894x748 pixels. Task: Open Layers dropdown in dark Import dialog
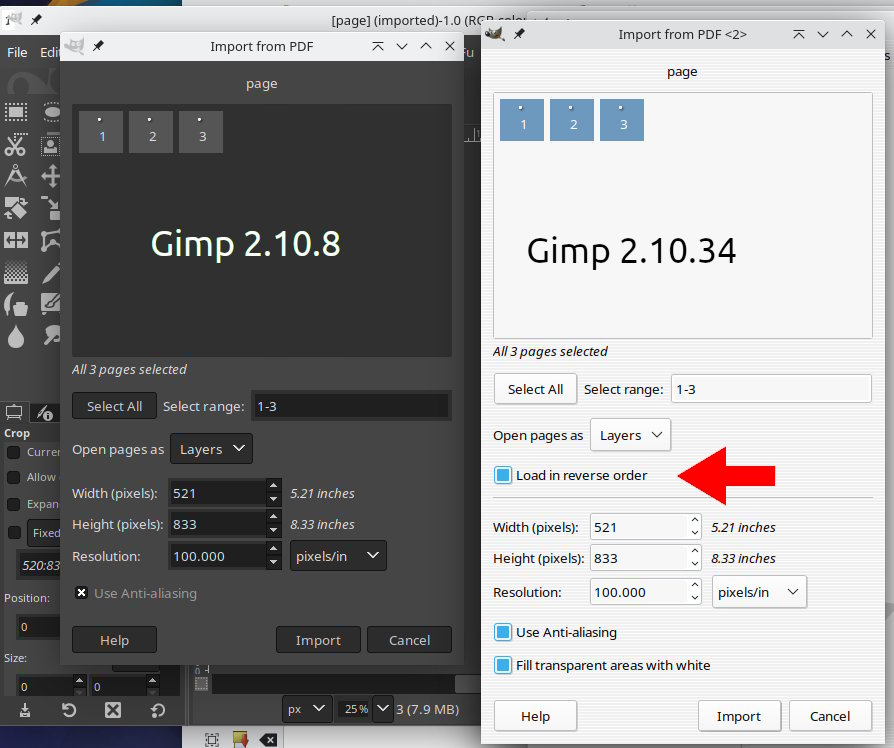coord(211,449)
